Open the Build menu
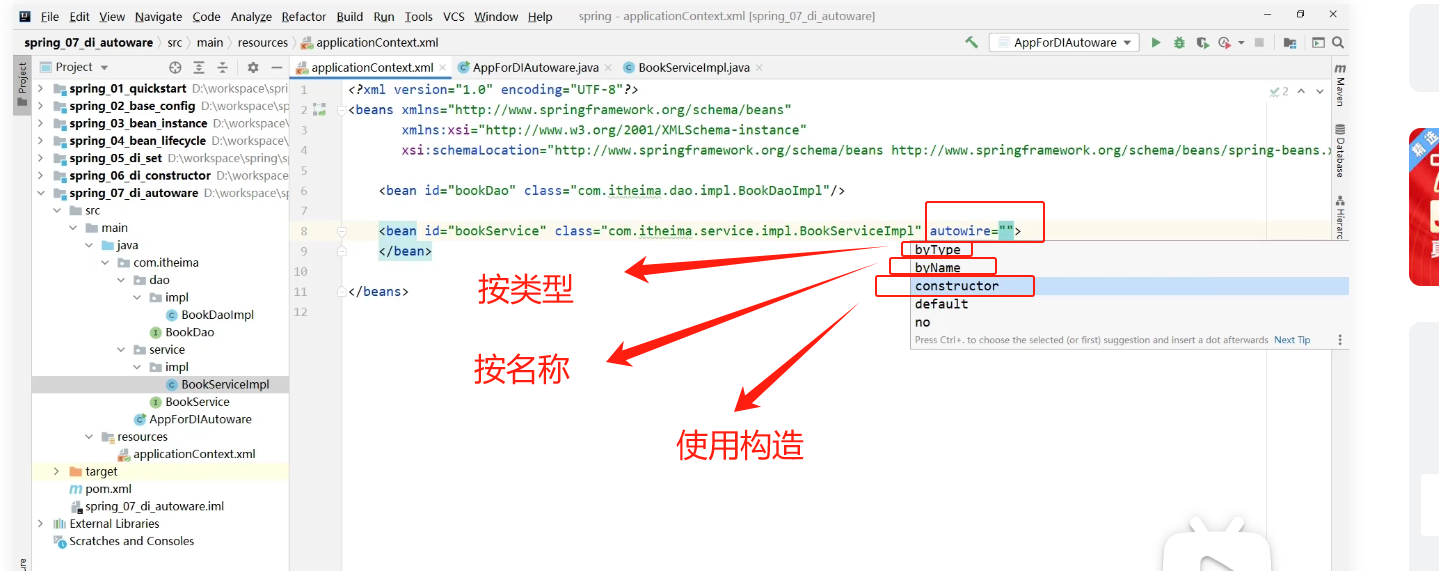The width and height of the screenshot is (1439, 571). [350, 17]
